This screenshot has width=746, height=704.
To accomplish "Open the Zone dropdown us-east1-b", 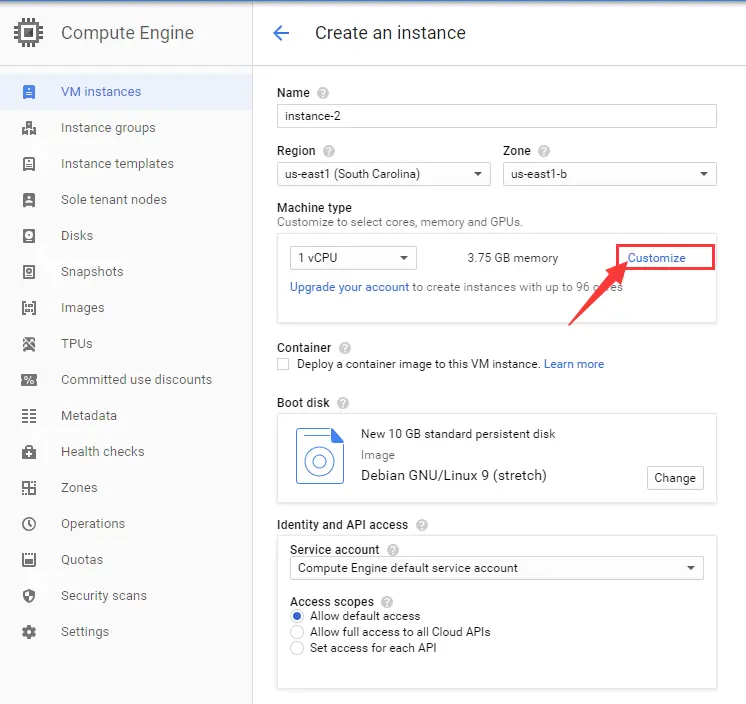I will 609,174.
